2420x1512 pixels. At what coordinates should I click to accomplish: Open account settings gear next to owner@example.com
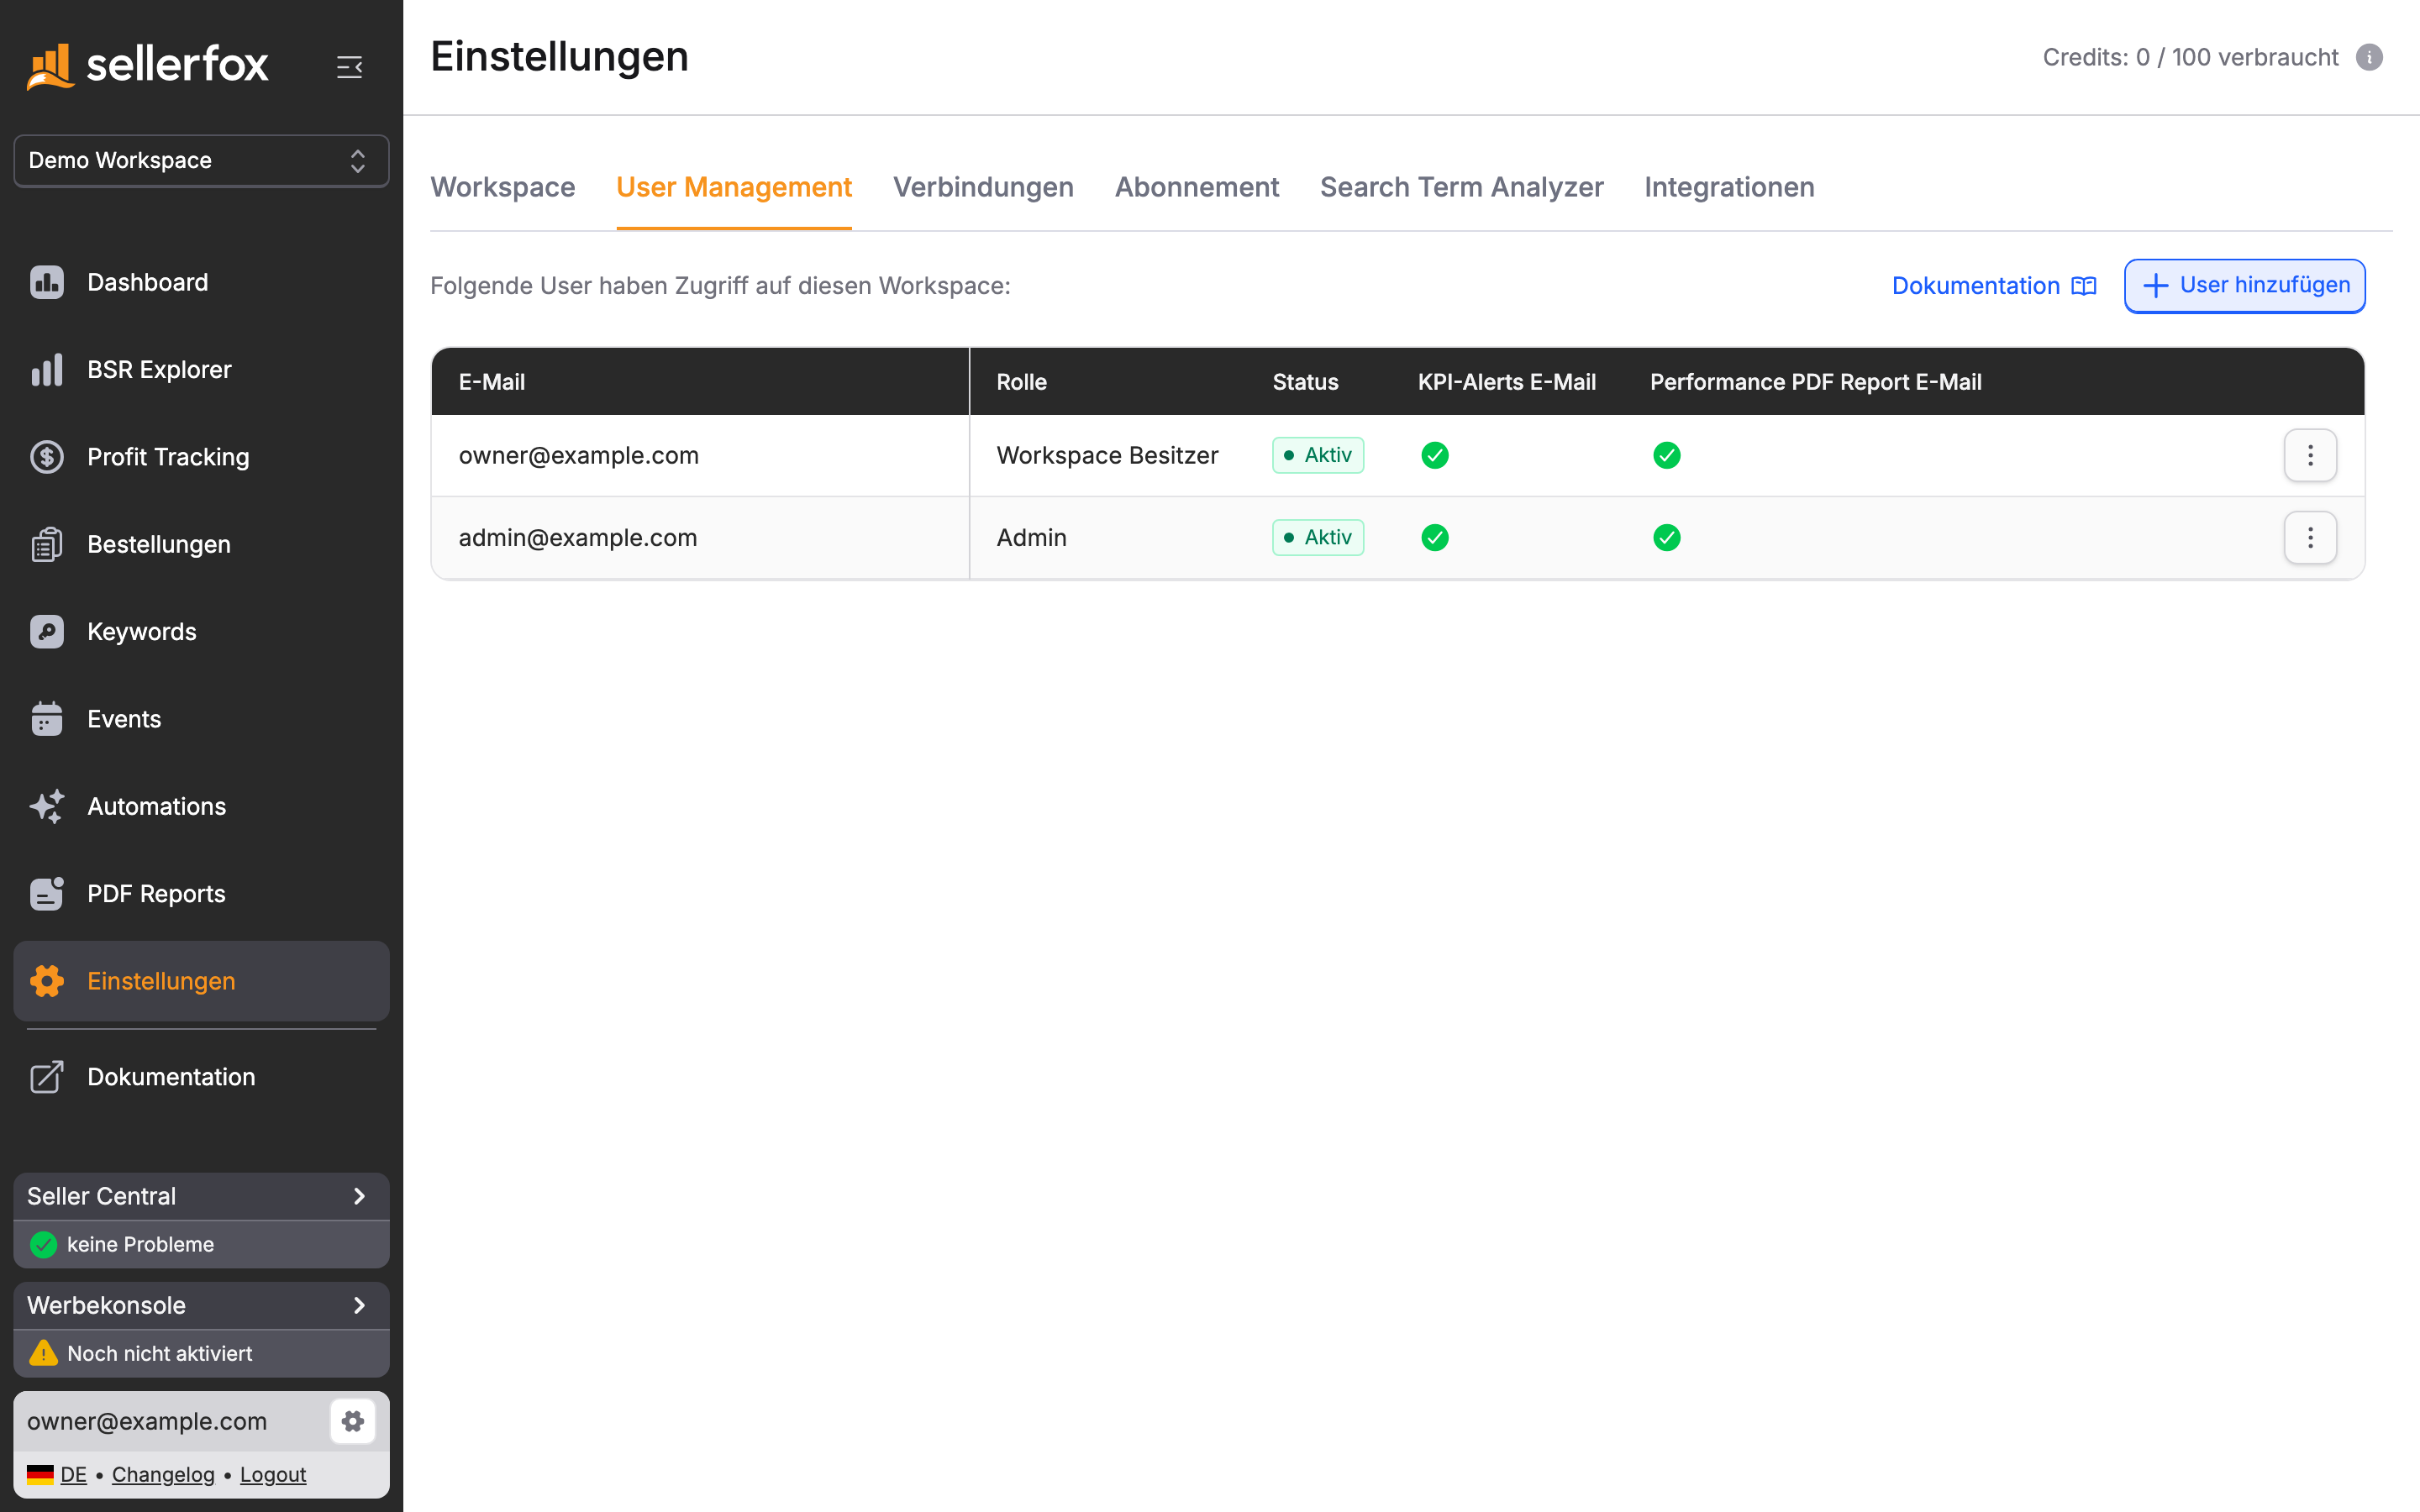[353, 1421]
